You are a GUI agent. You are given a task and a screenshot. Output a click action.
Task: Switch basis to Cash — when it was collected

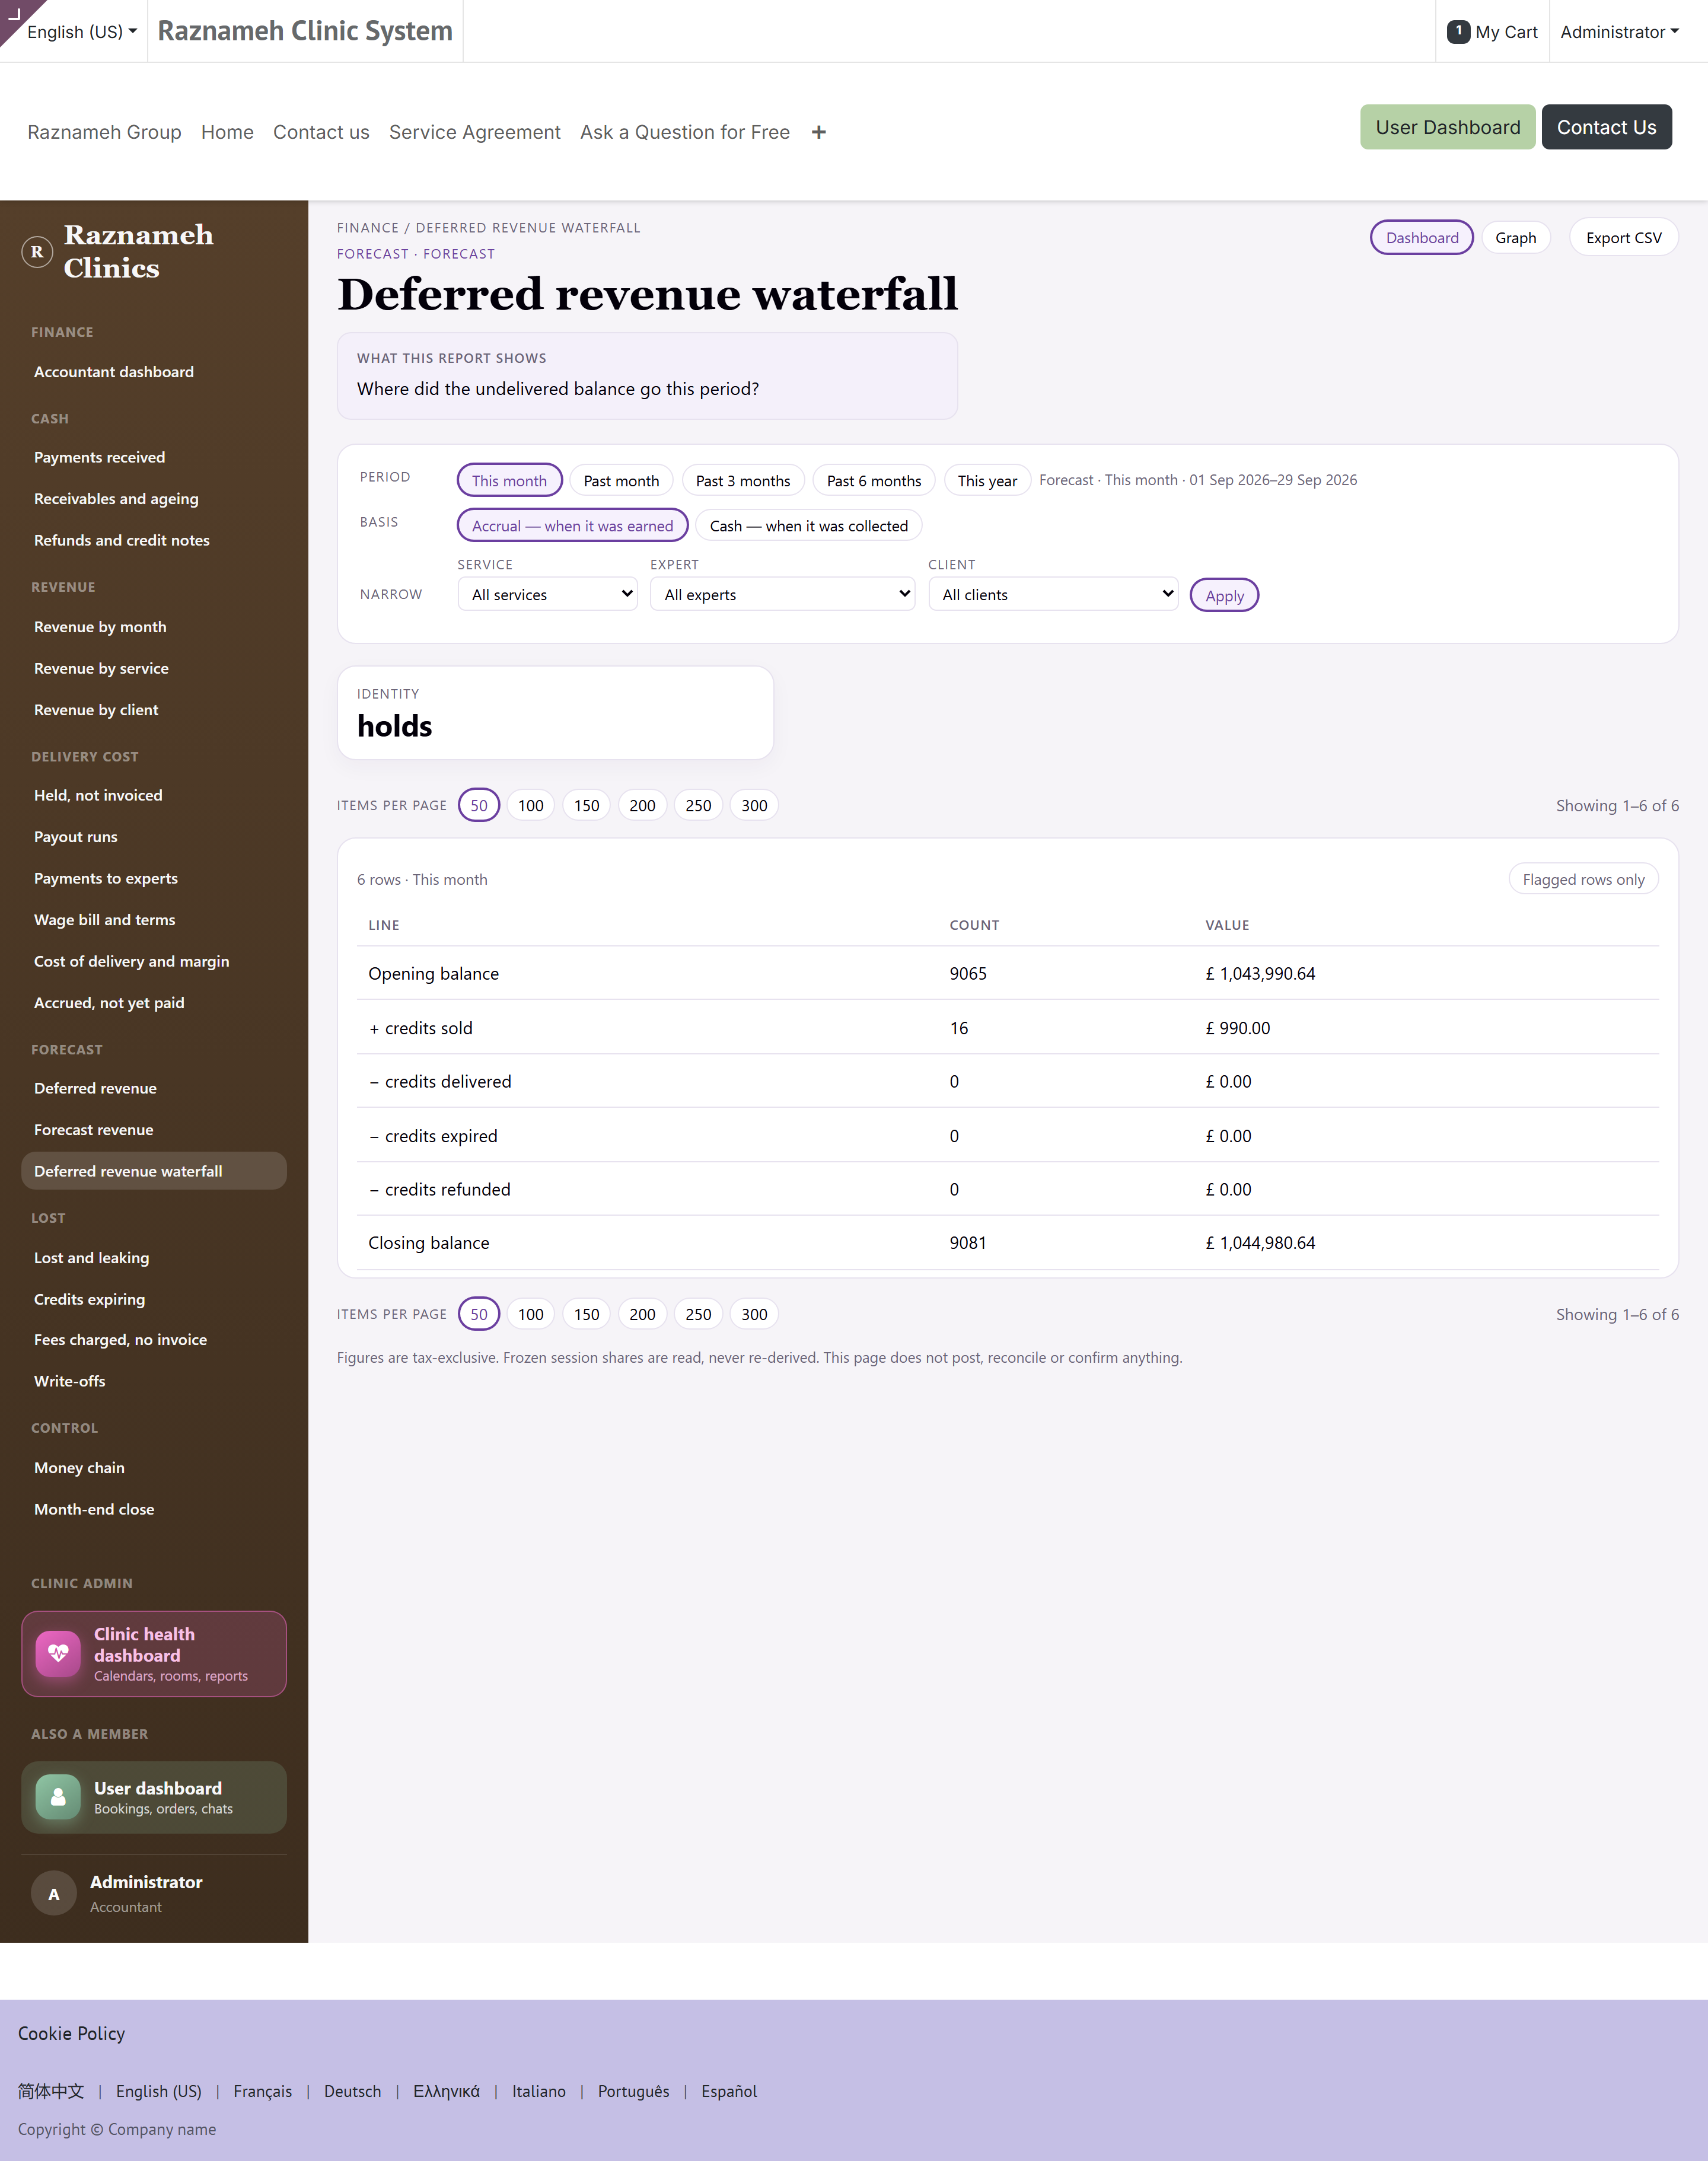click(x=808, y=526)
